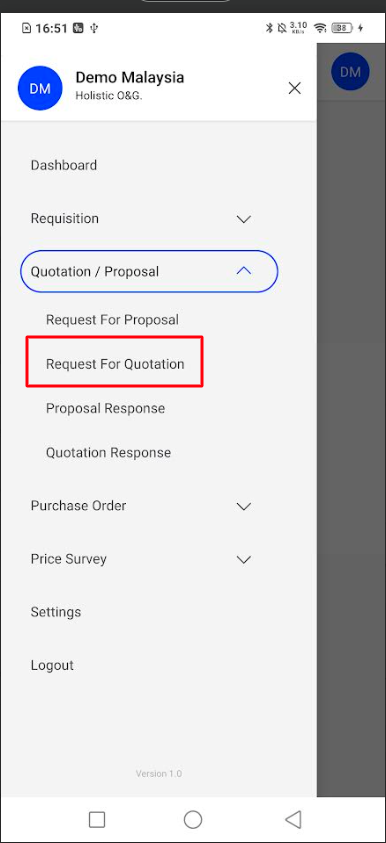Open Proposal Response submenu item
This screenshot has height=843, width=386.
(x=105, y=408)
